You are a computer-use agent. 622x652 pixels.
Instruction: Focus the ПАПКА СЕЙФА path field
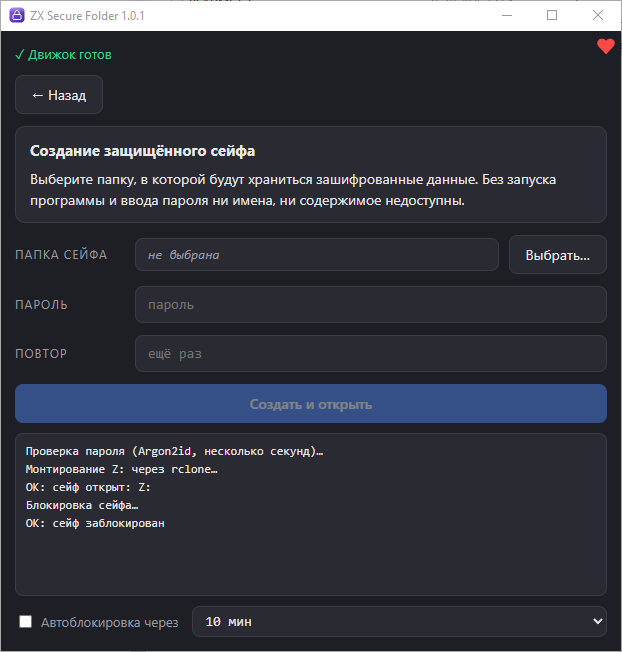point(317,255)
